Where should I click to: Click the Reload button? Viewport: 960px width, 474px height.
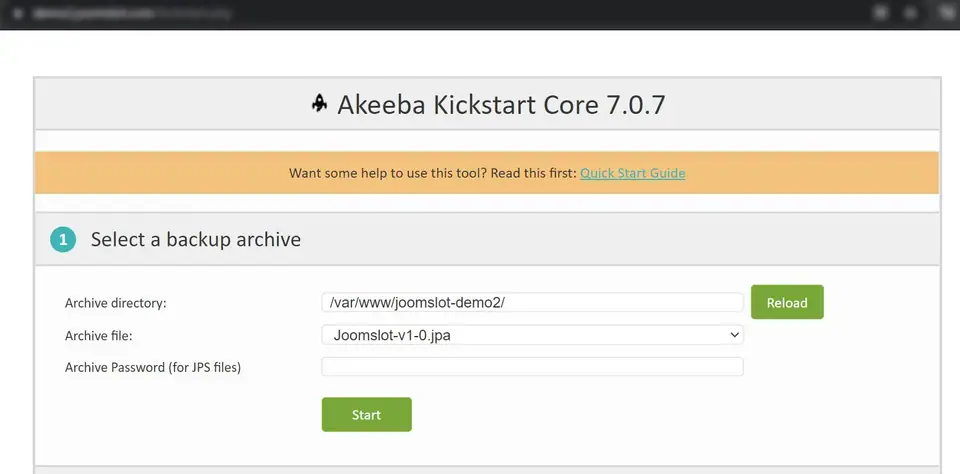787,302
